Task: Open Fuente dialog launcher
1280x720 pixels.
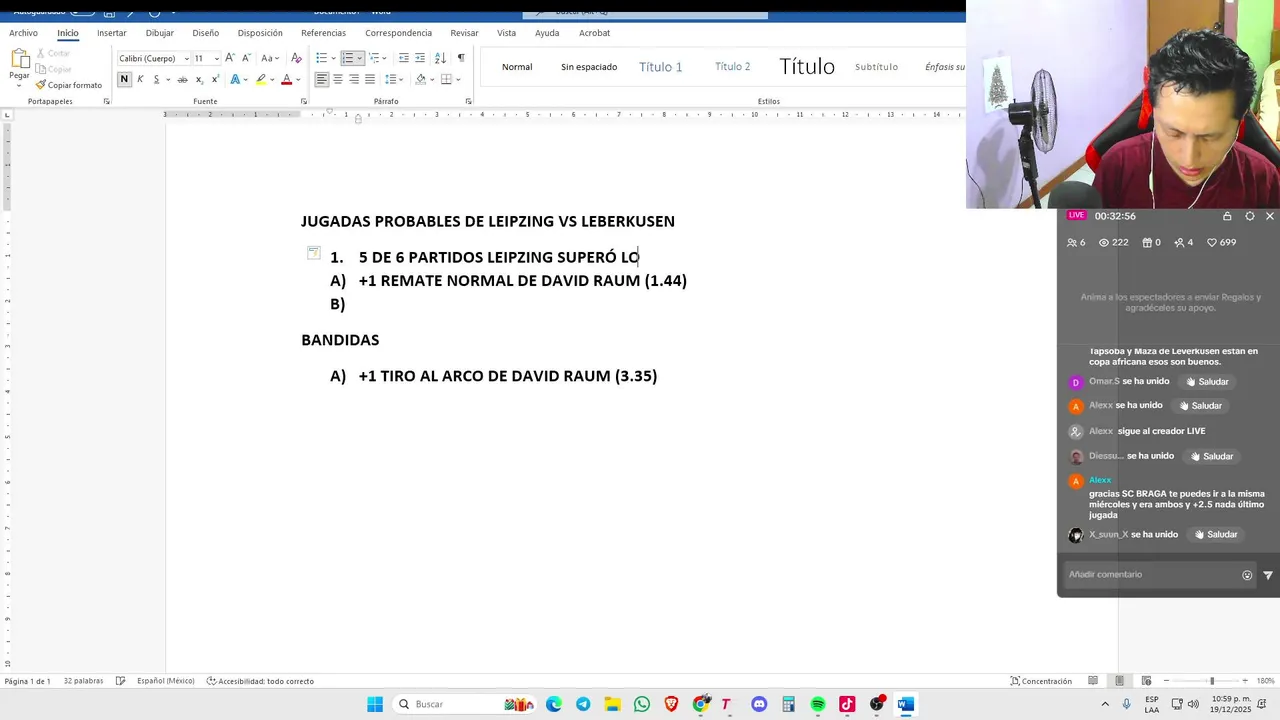Action: click(304, 101)
